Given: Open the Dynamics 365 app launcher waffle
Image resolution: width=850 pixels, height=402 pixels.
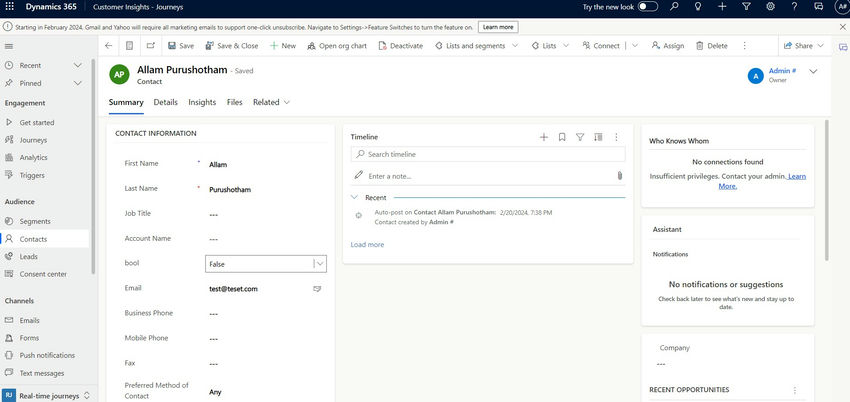Looking at the screenshot, I should click(10, 7).
